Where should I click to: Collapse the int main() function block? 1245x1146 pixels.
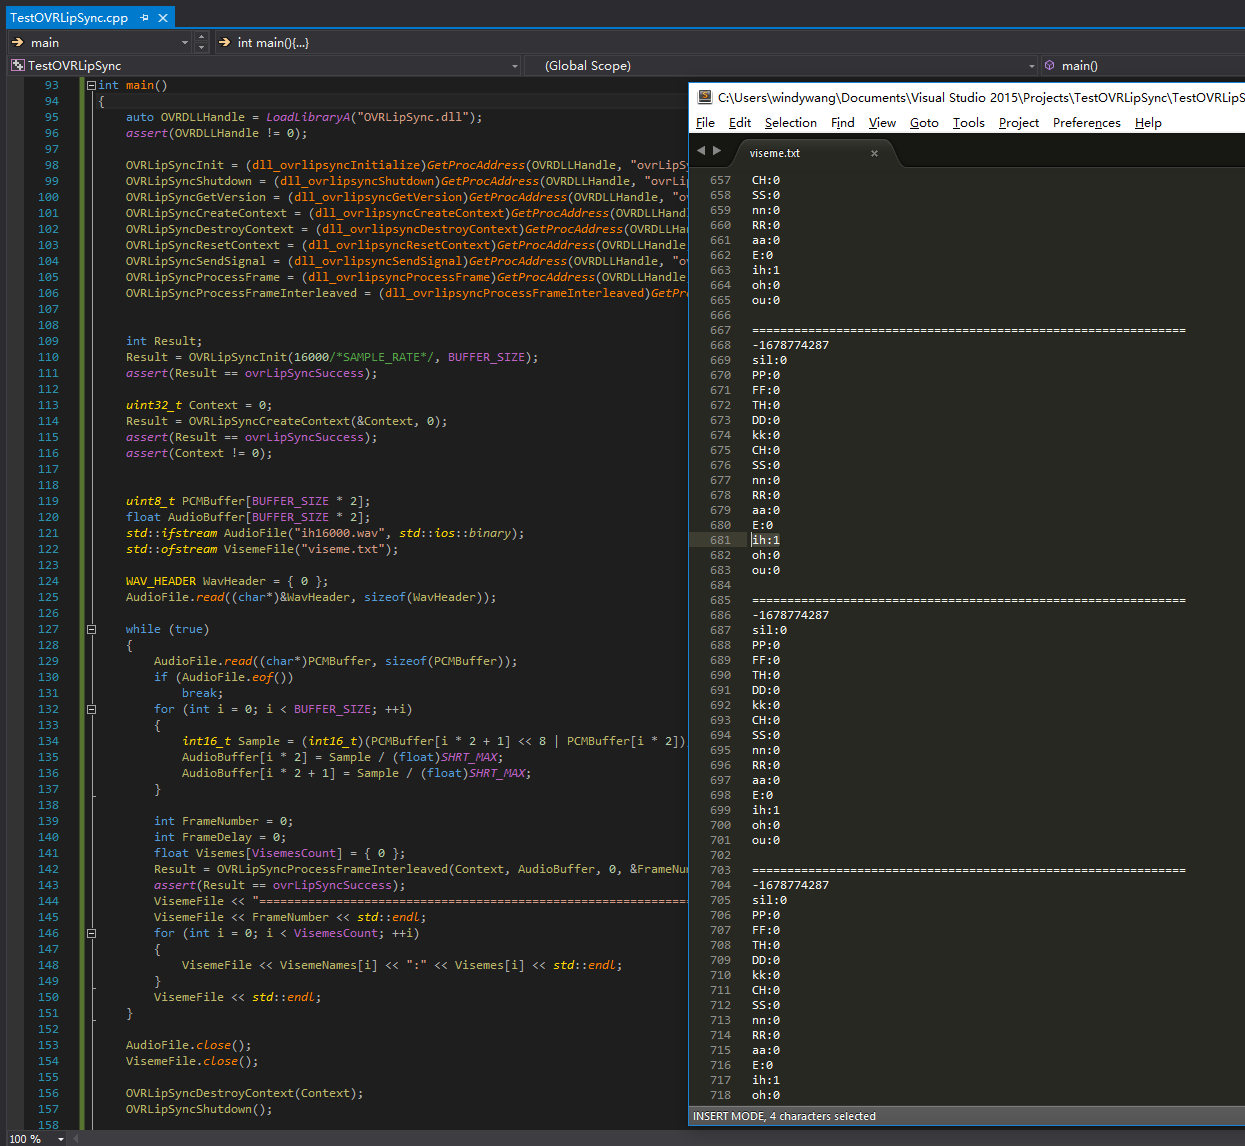click(x=91, y=86)
